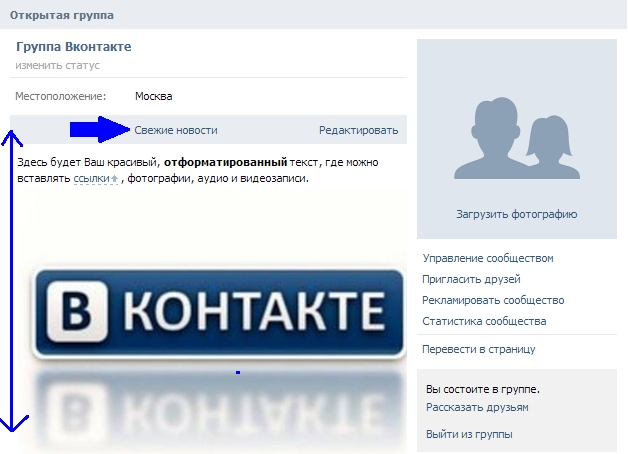
Task: Choose 'Рекламировать сообщество' option
Action: [x=493, y=300]
